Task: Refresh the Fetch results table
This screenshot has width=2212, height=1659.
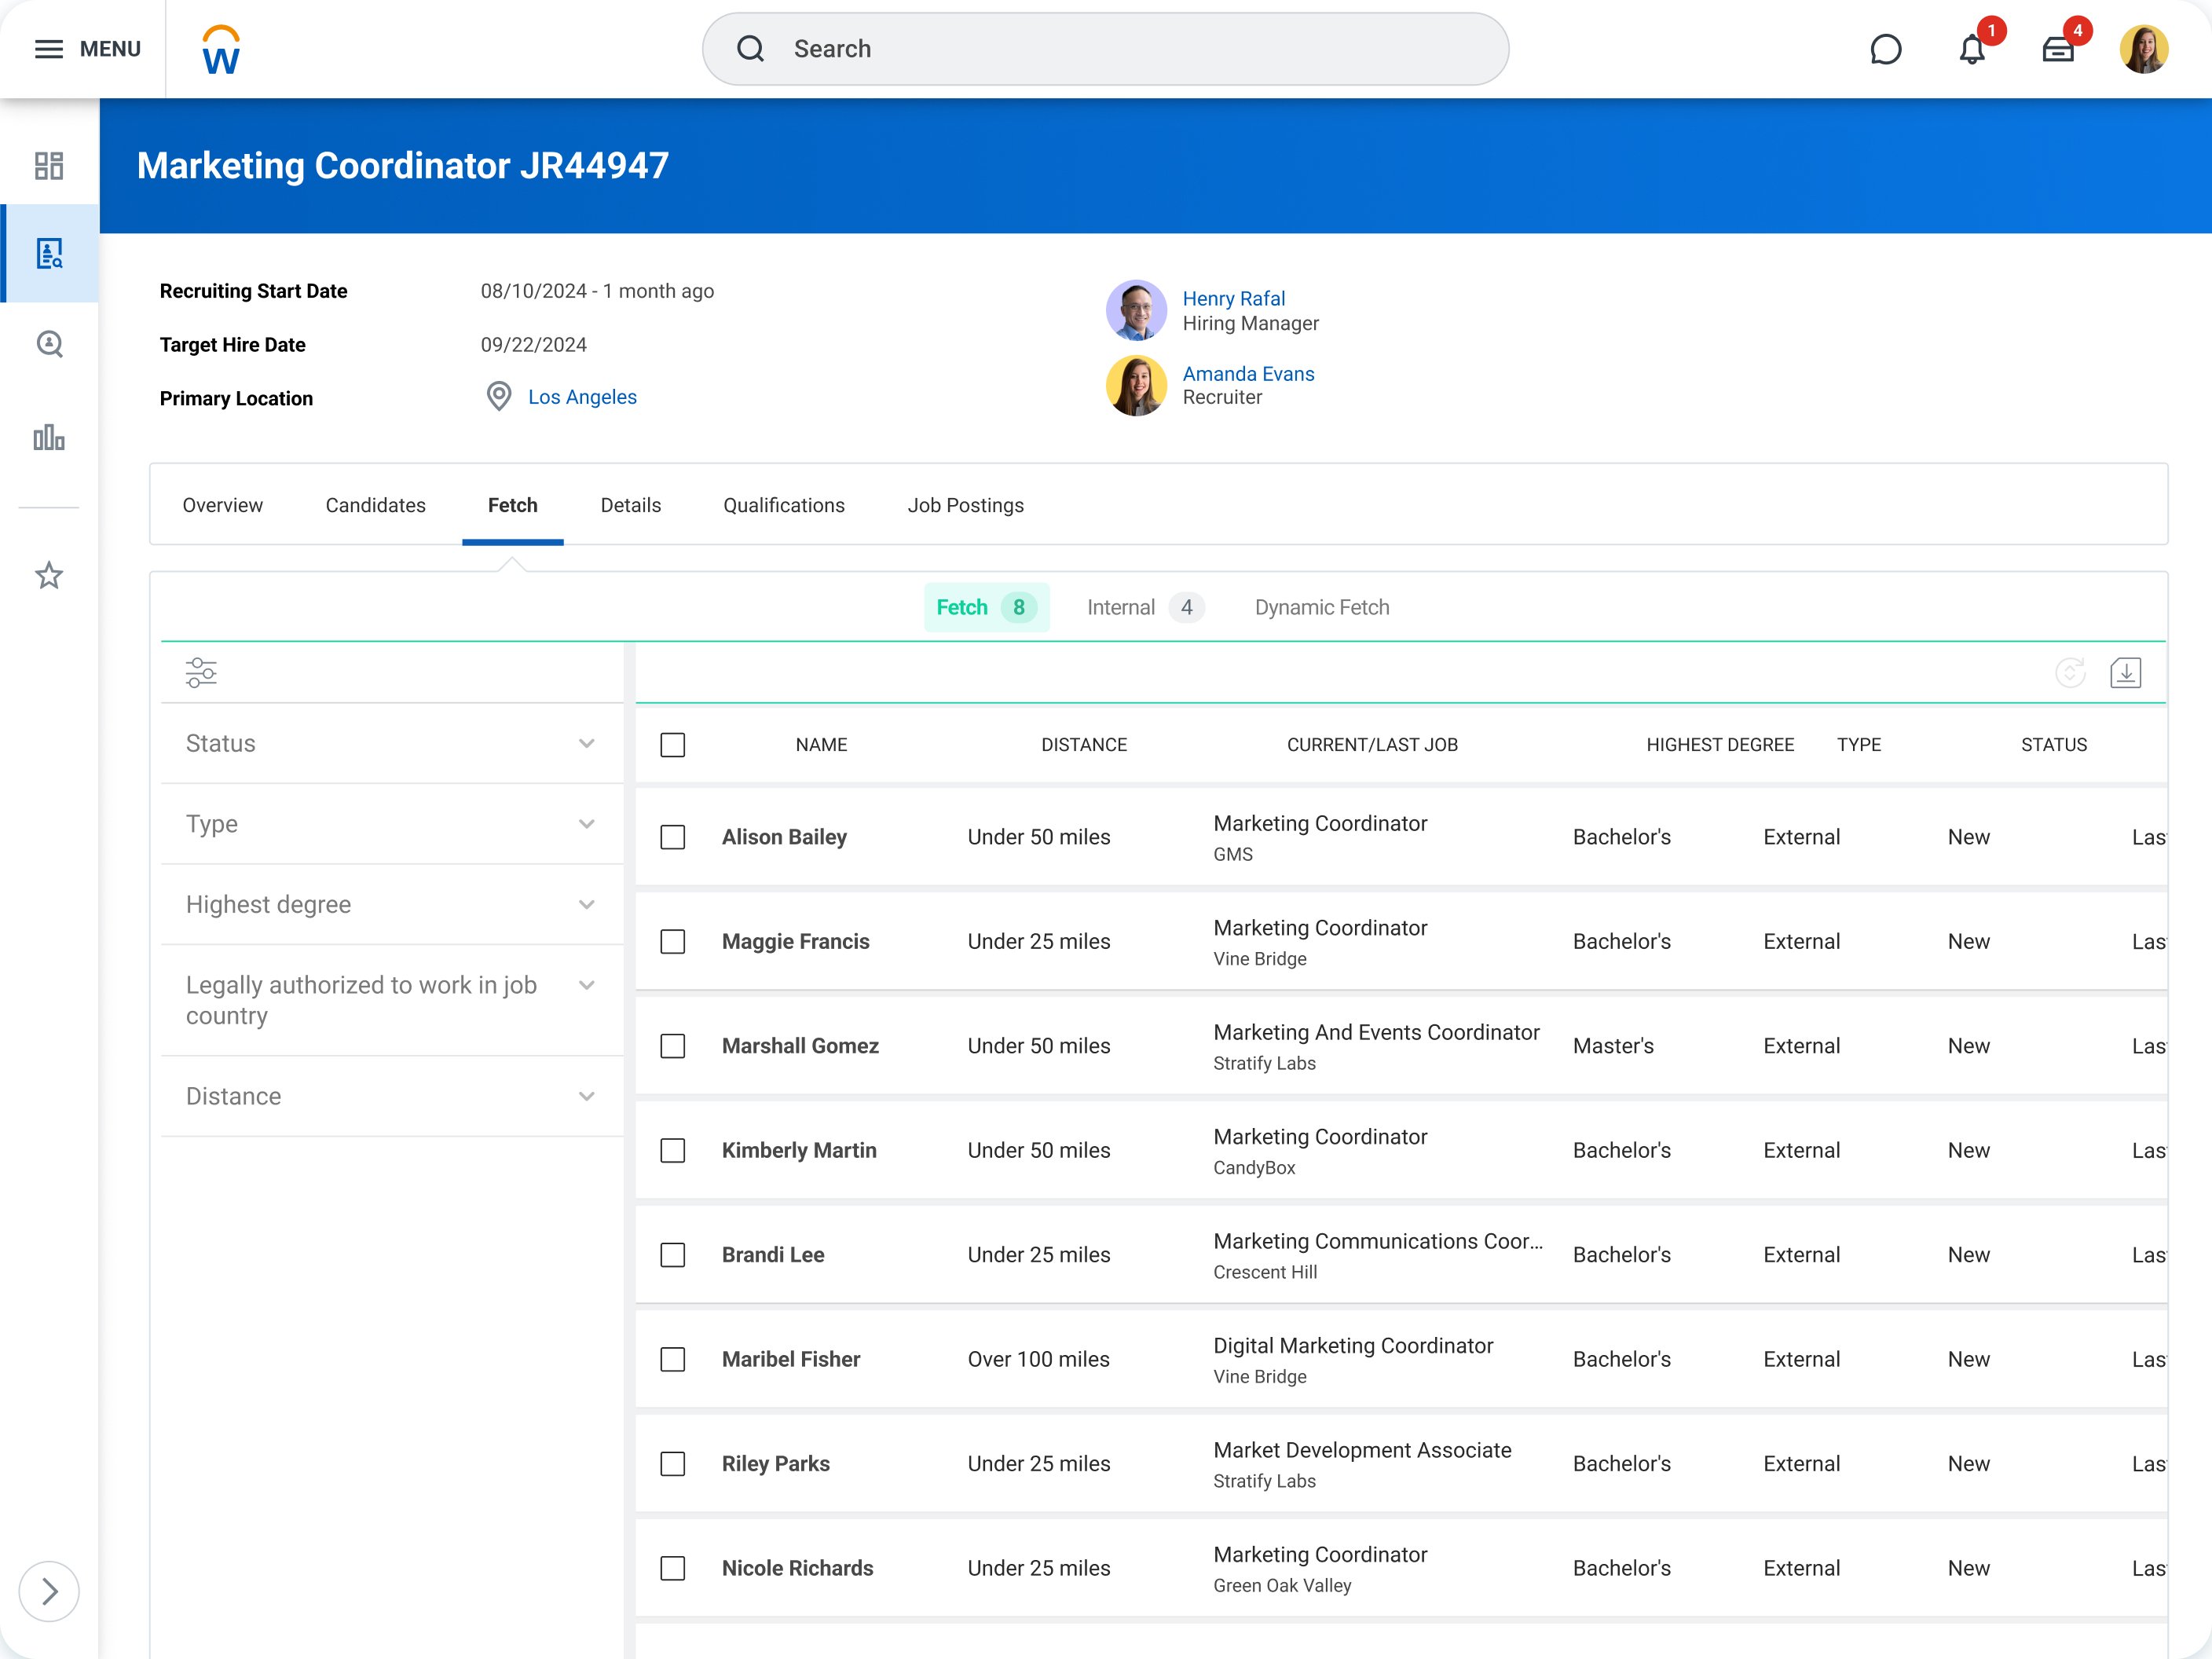Action: [x=2067, y=672]
